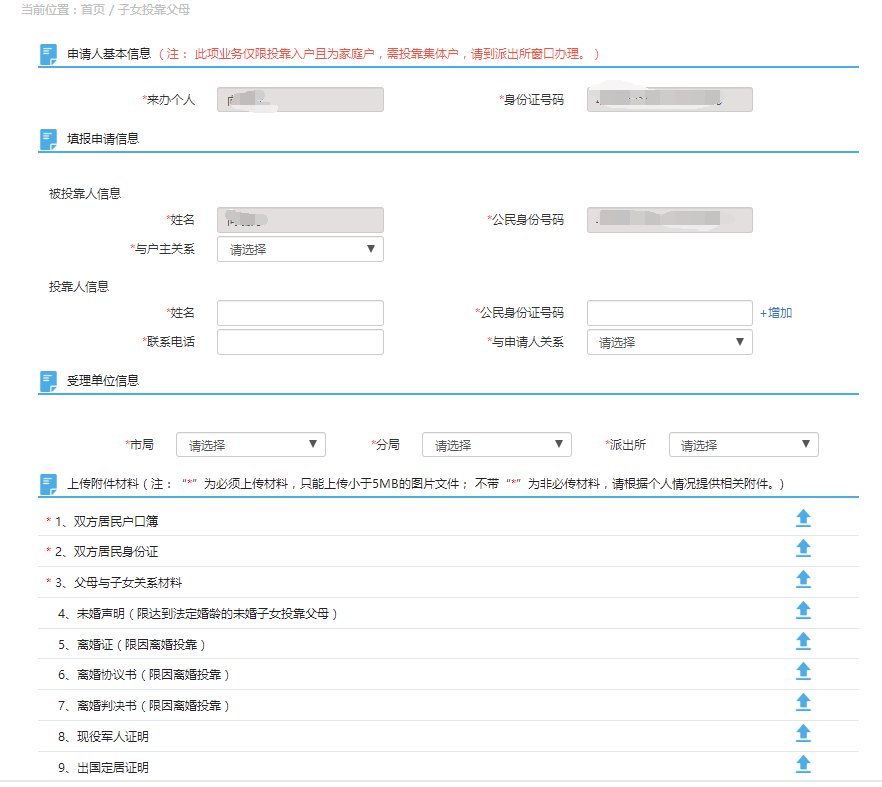
Task: Upload the 离婚协议书 file
Action: [802, 672]
